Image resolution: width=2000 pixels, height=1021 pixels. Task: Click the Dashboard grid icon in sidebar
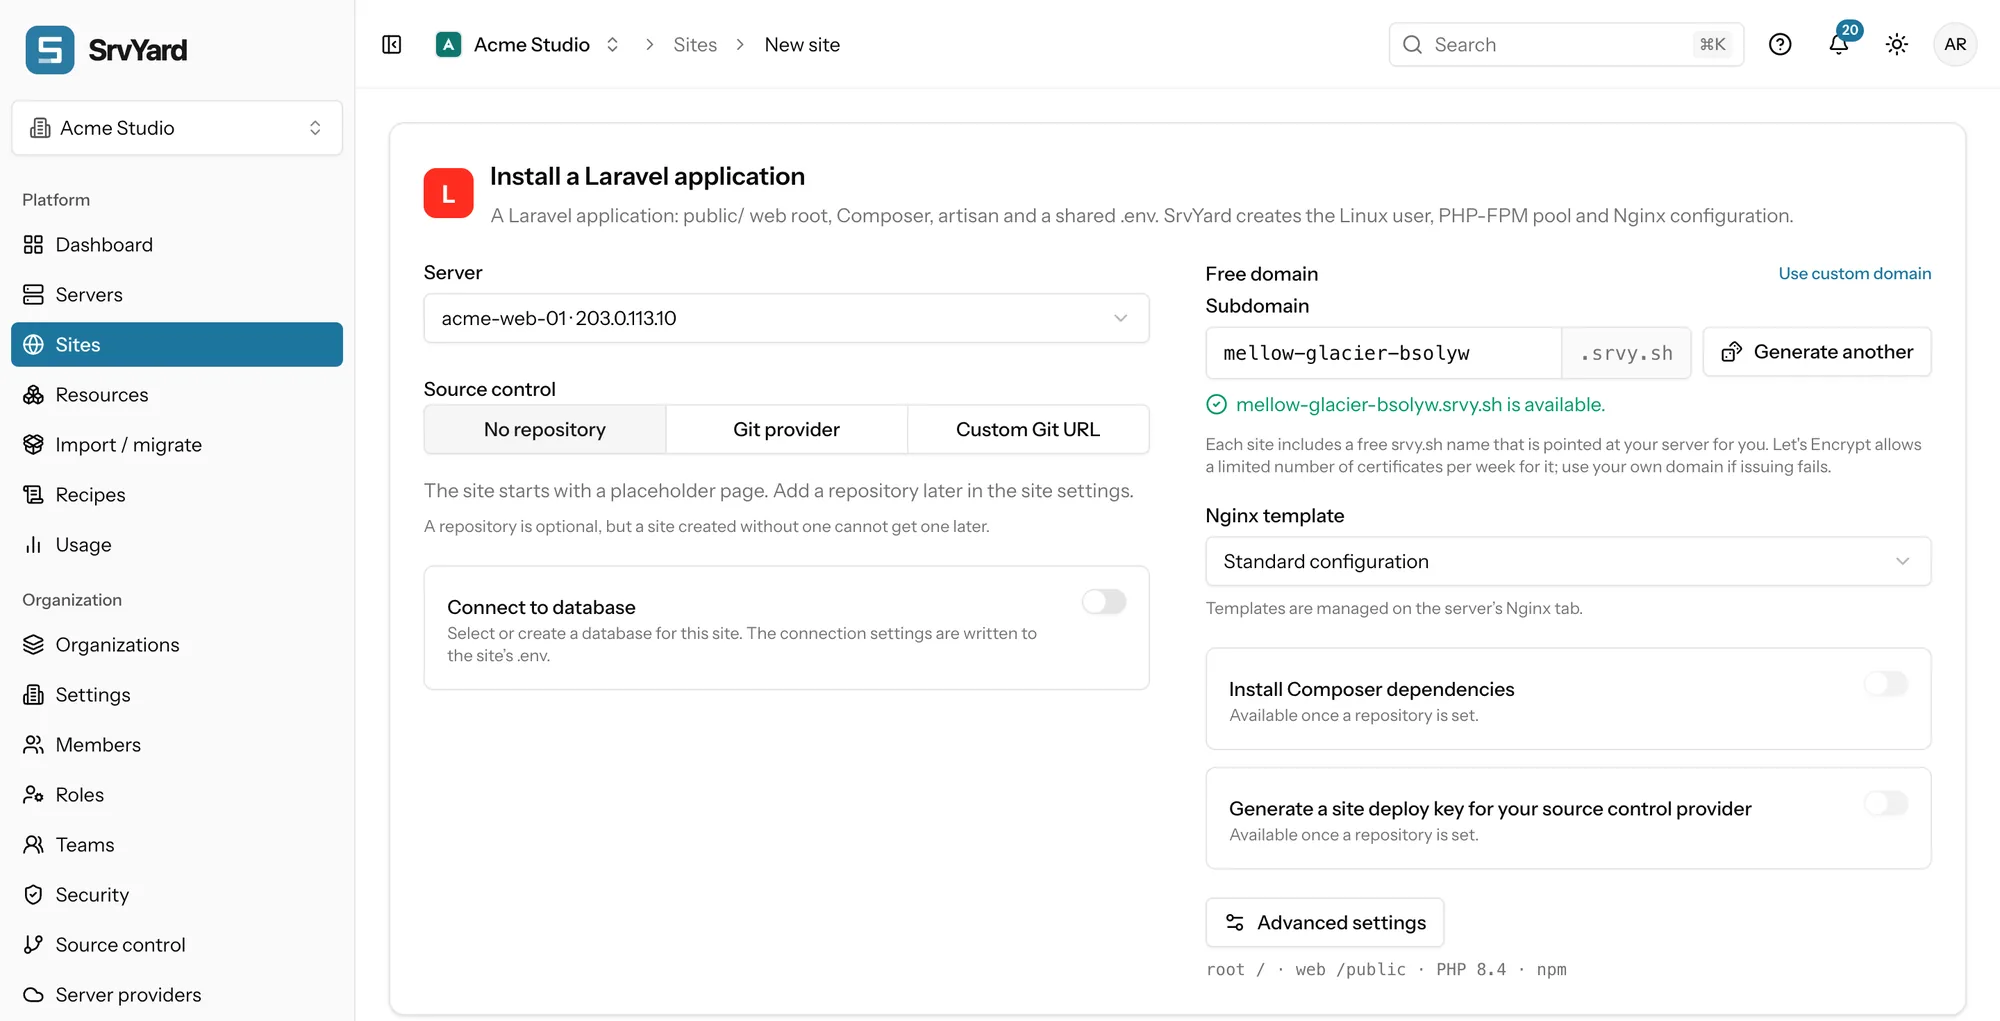coord(34,245)
